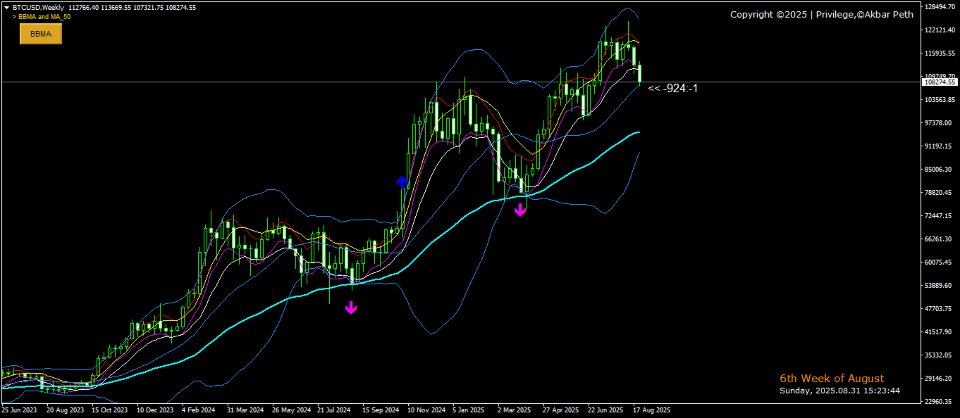
Task: Click the yellow BBMA button
Action: pyautogui.click(x=41, y=34)
